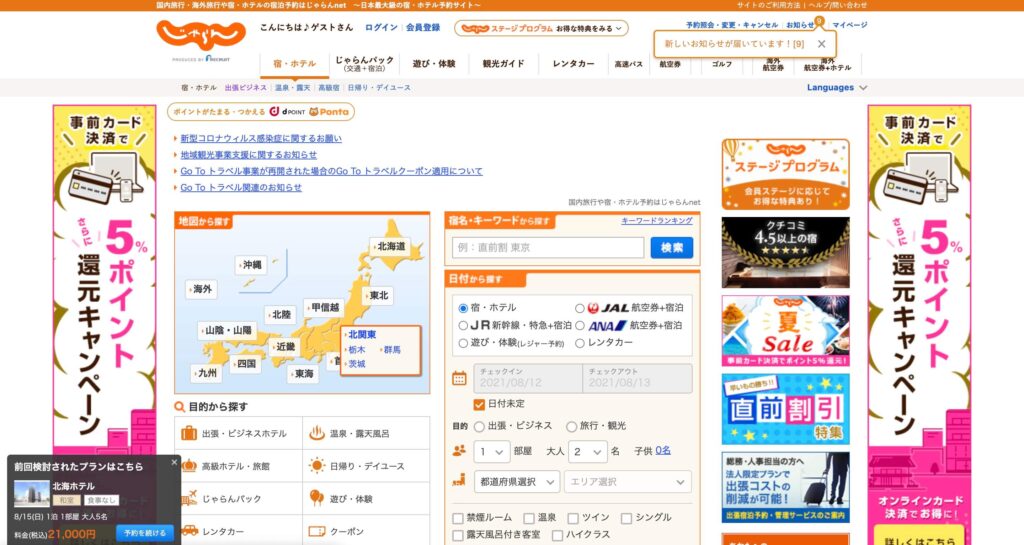Click the coupon icon

point(316,530)
